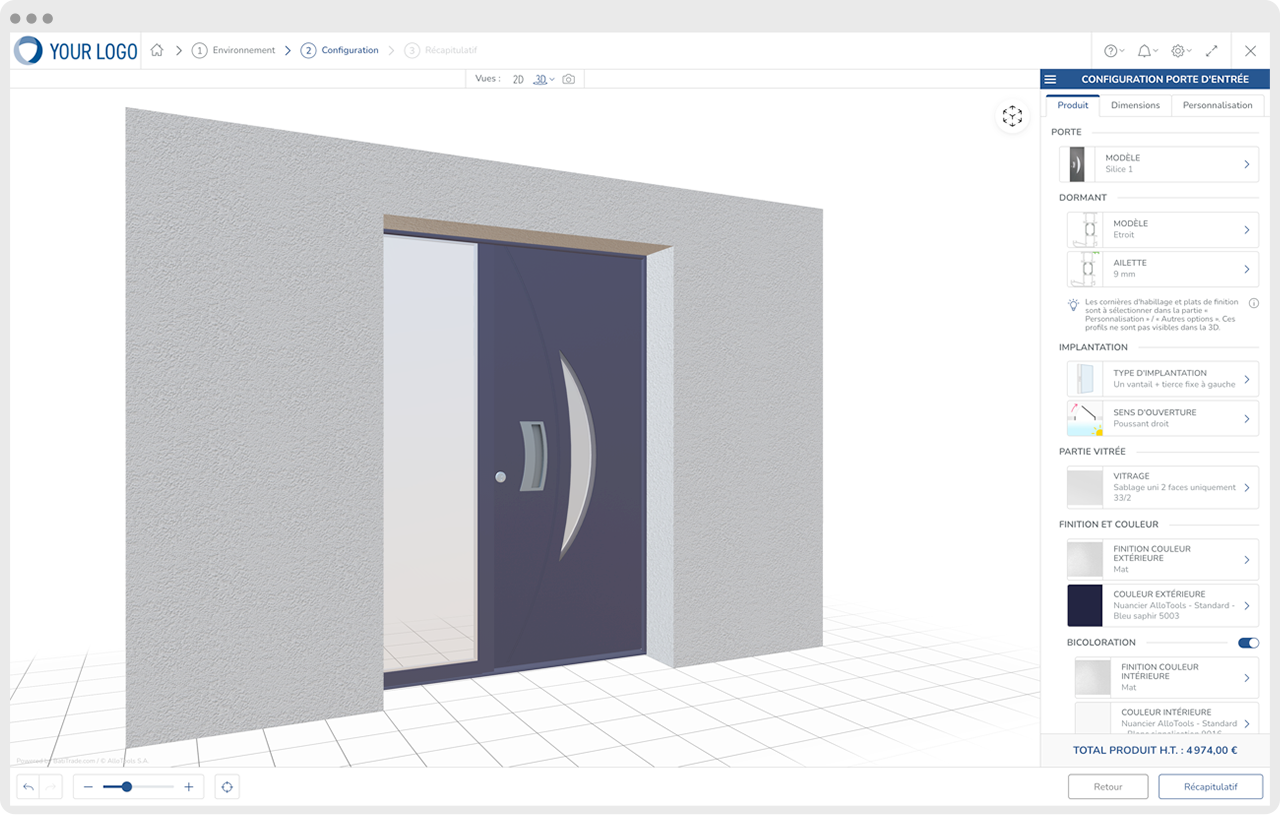The width and height of the screenshot is (1280, 815).
Task: Open Finition couleur intérieure Mat options
Action: coord(1167,677)
